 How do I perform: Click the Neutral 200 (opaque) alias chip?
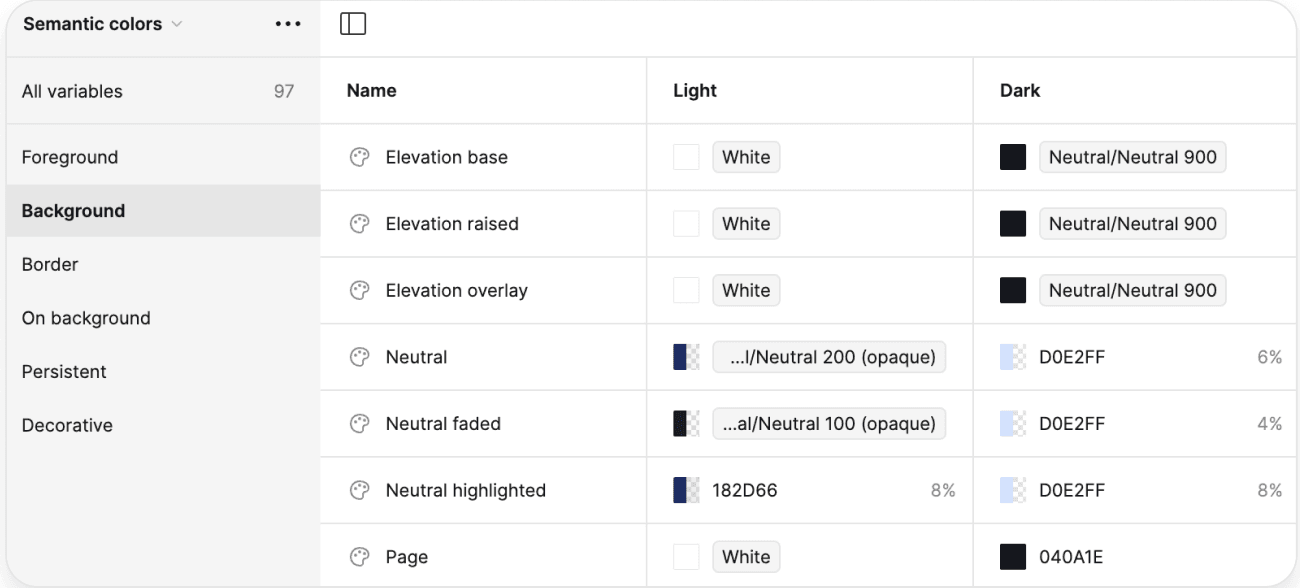[829, 357]
